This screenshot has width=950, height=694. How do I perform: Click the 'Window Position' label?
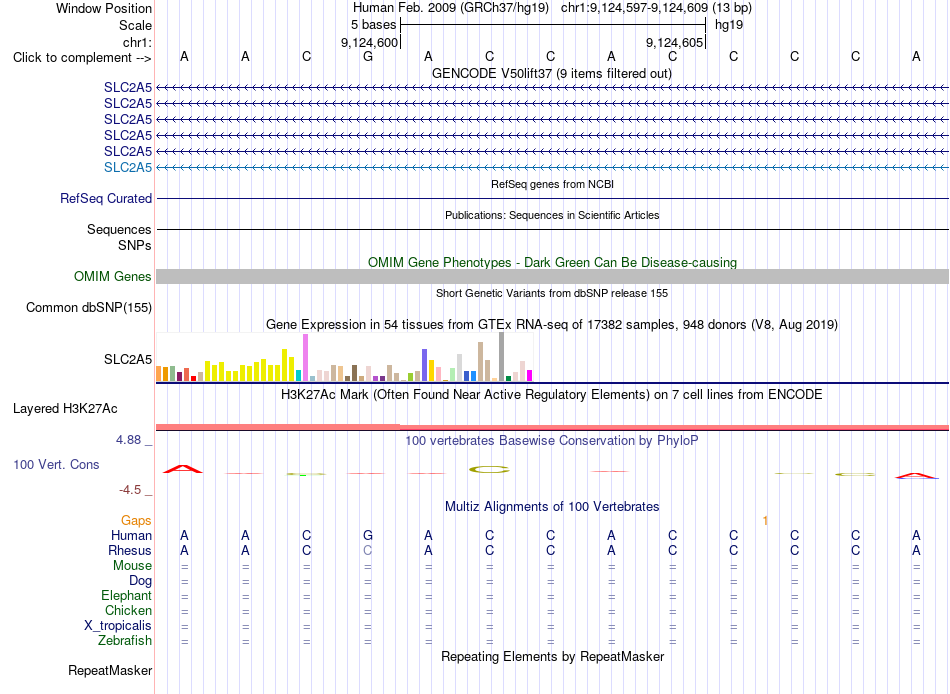104,8
